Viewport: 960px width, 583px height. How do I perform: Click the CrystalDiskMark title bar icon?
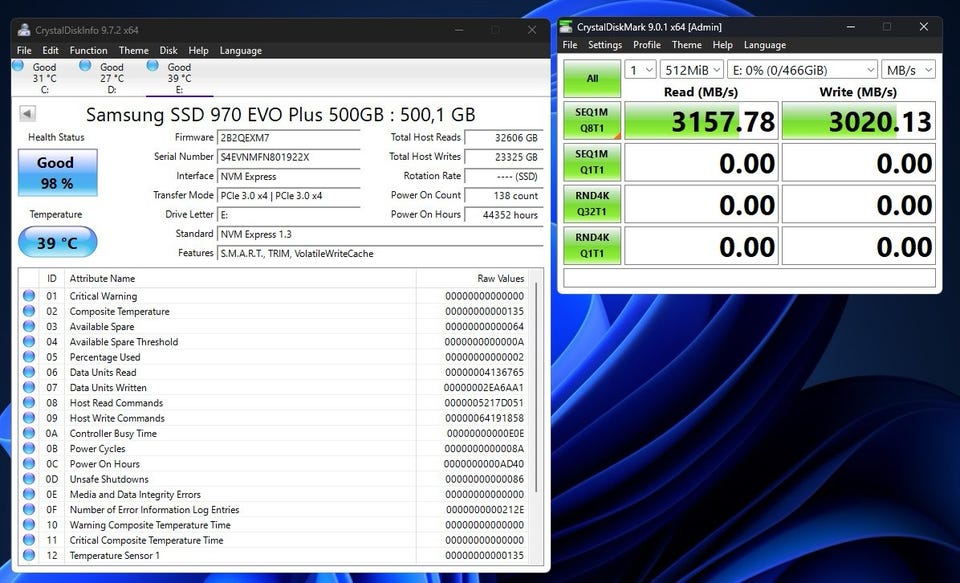[x=568, y=27]
